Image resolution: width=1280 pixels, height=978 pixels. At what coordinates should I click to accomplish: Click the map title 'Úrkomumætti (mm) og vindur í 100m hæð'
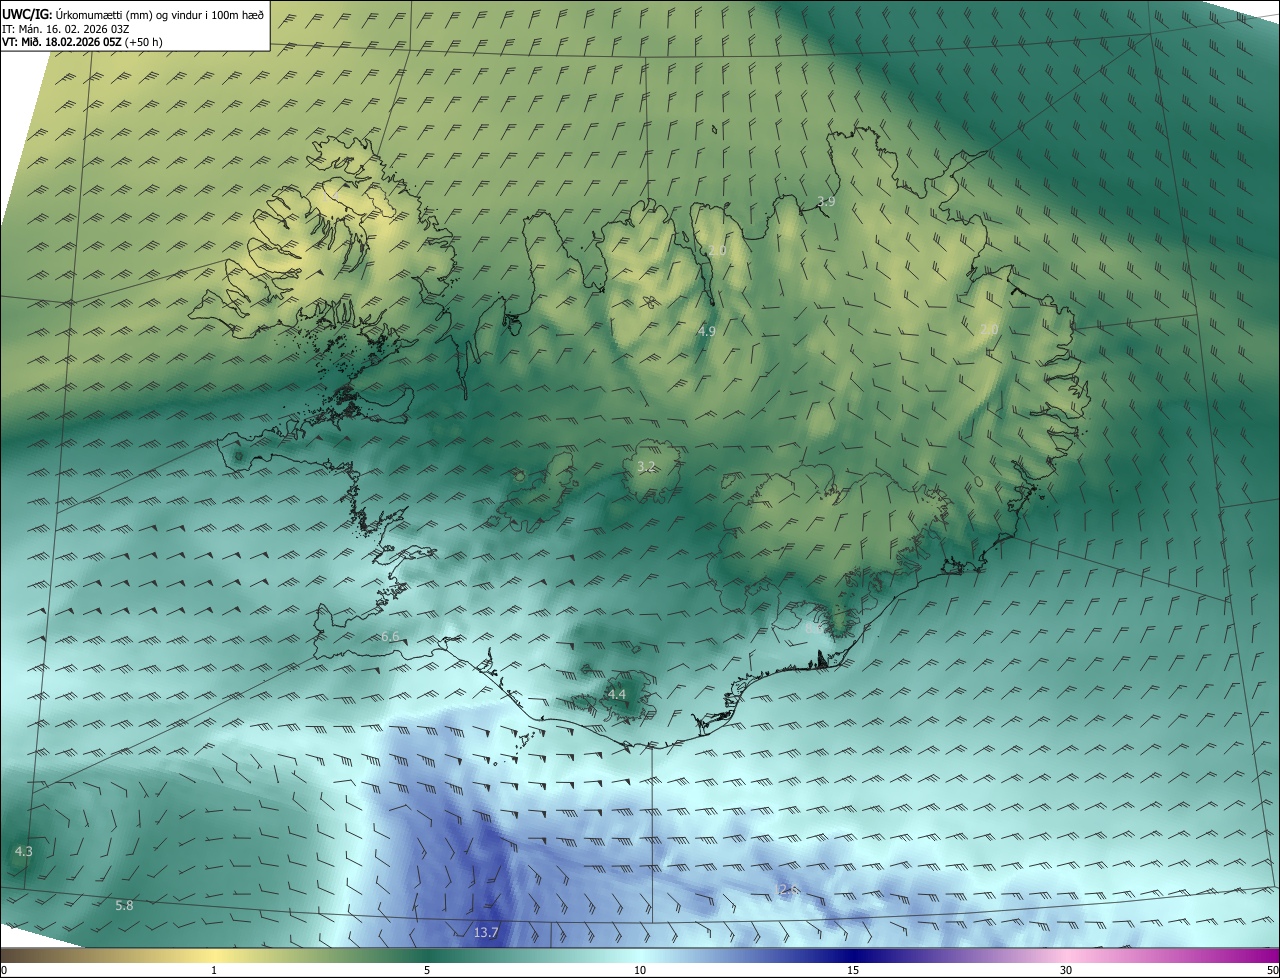point(160,14)
